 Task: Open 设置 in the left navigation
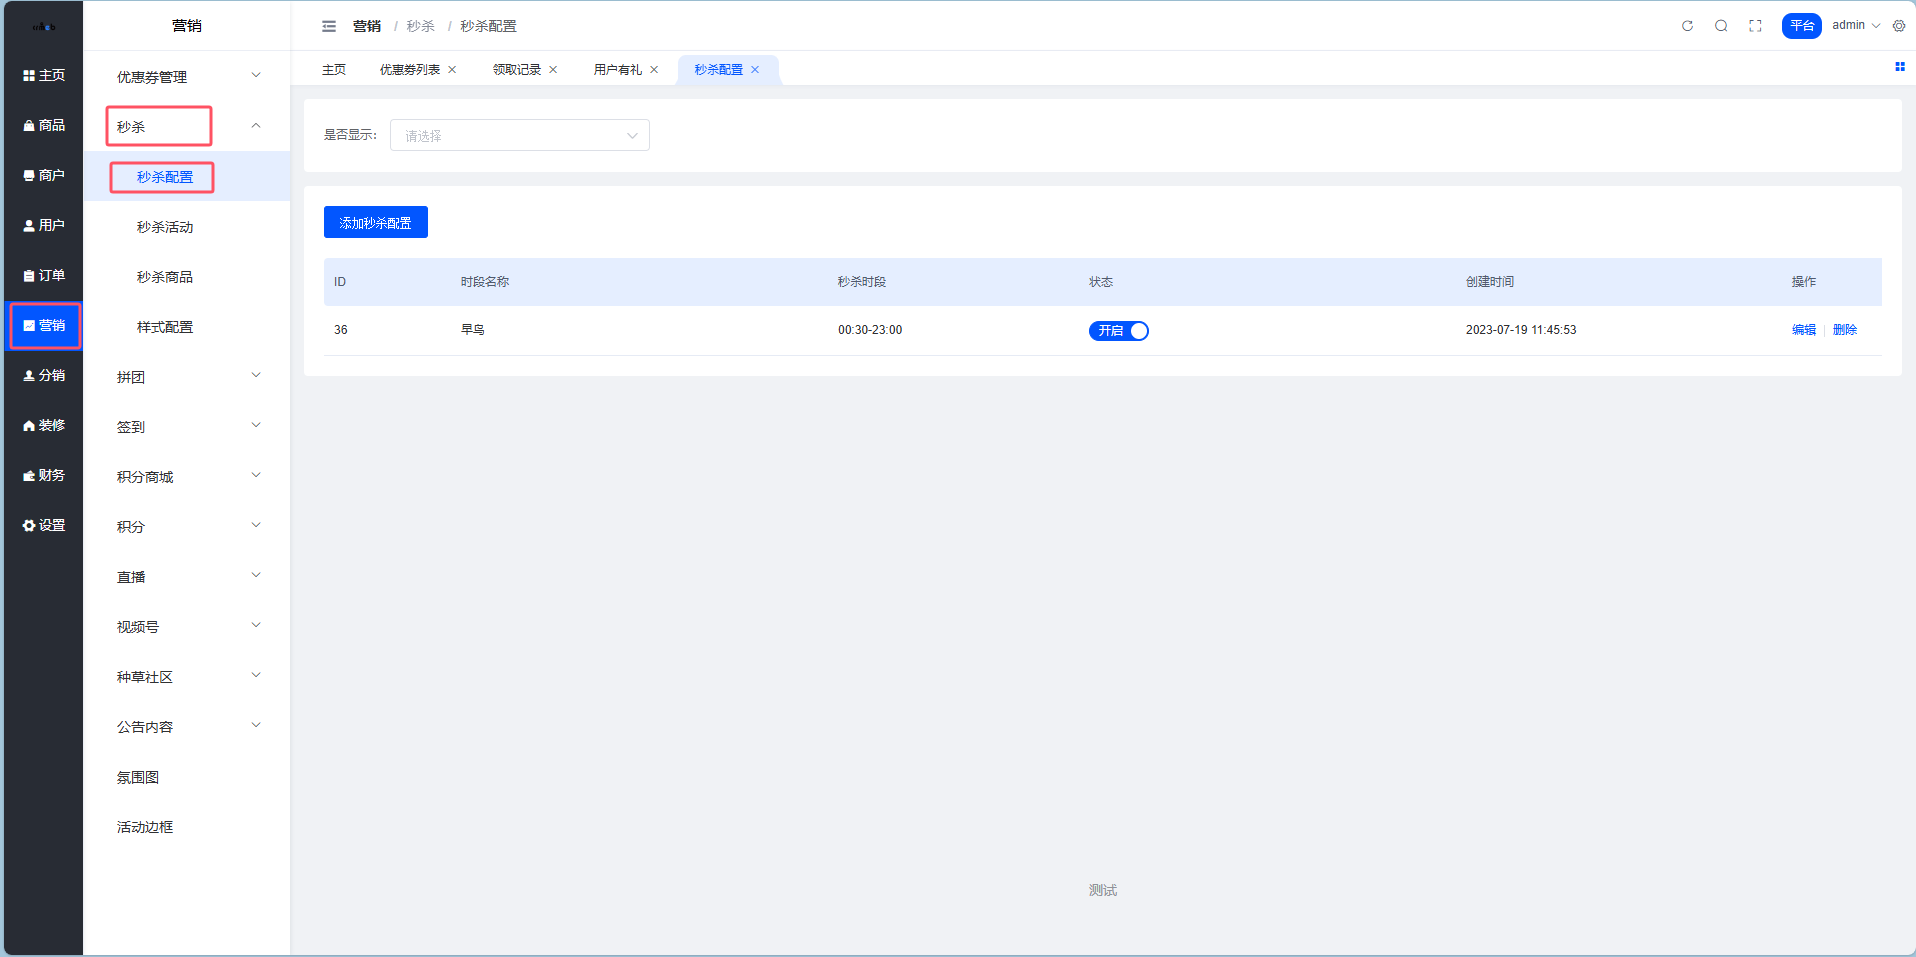[x=44, y=525]
